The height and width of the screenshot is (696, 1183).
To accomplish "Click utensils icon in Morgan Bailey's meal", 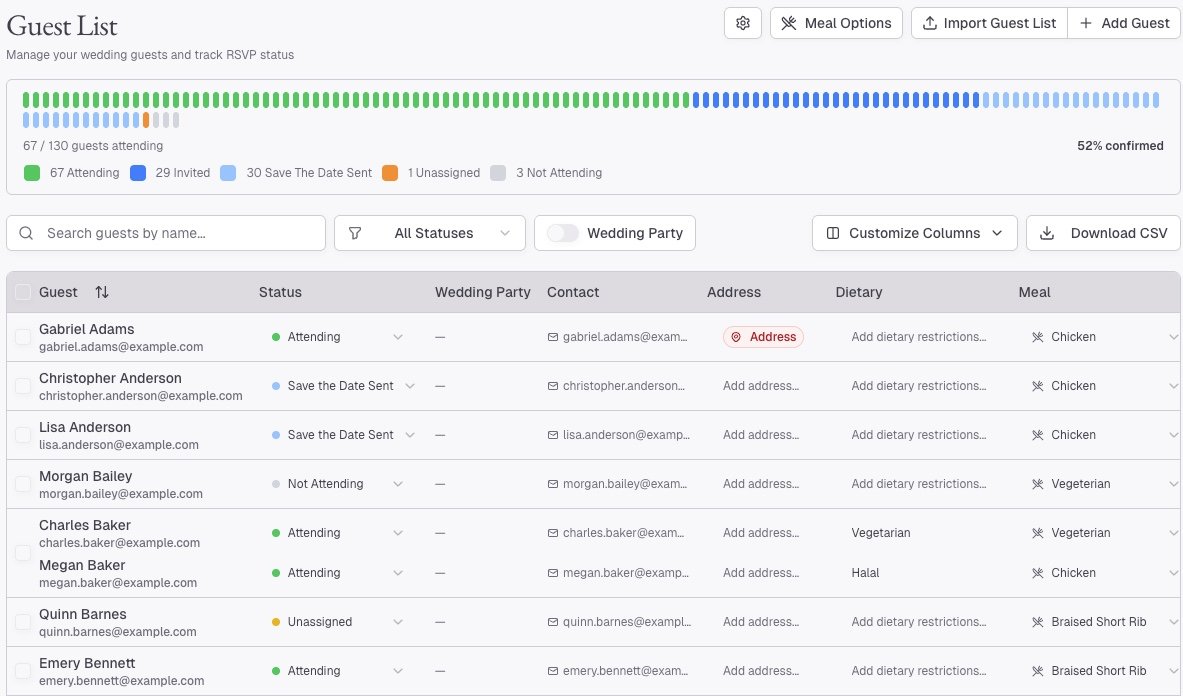I will (1037, 484).
